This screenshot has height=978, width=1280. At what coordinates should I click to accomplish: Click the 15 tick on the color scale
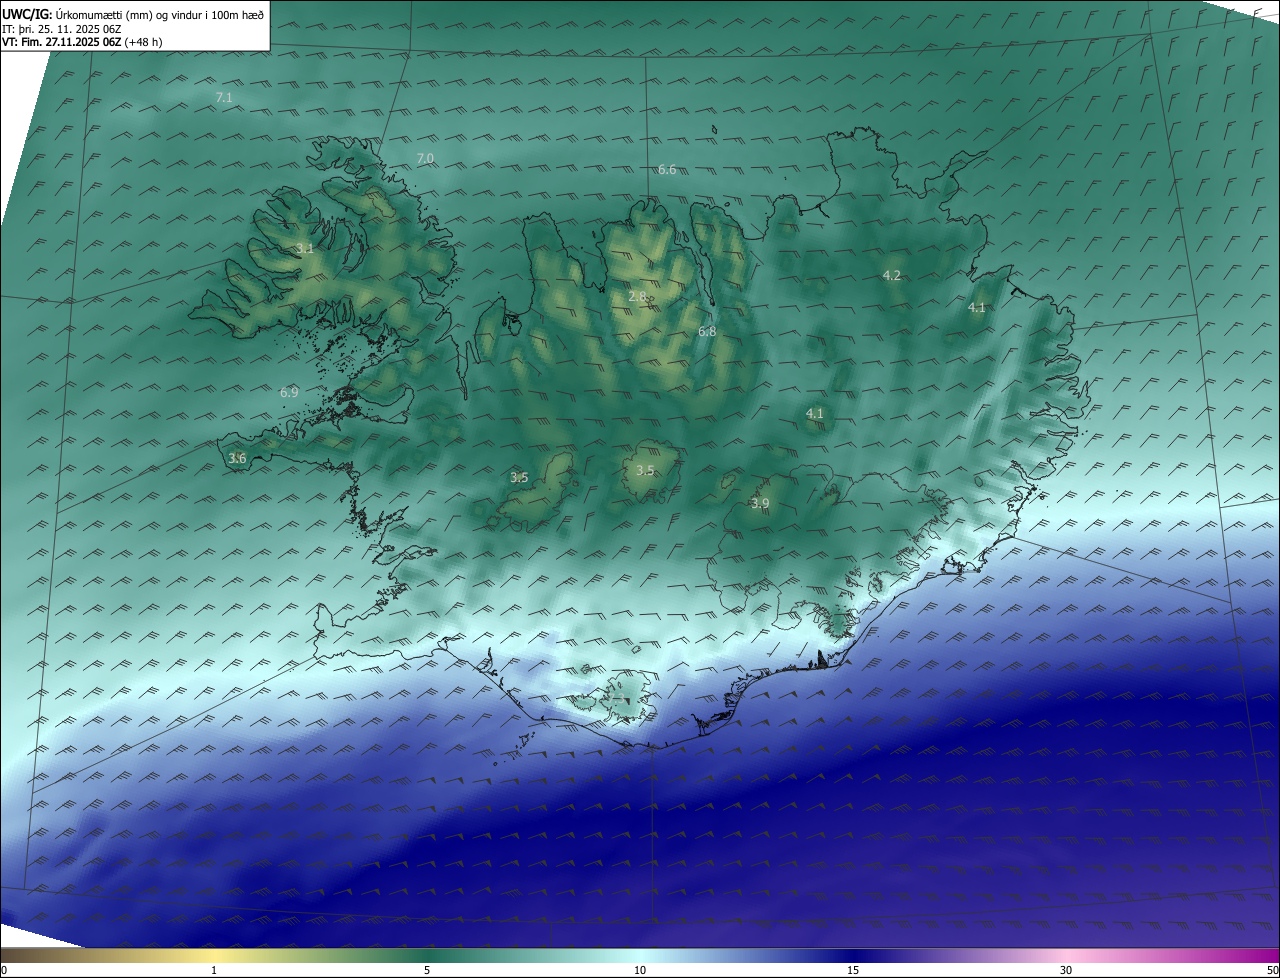click(x=853, y=970)
